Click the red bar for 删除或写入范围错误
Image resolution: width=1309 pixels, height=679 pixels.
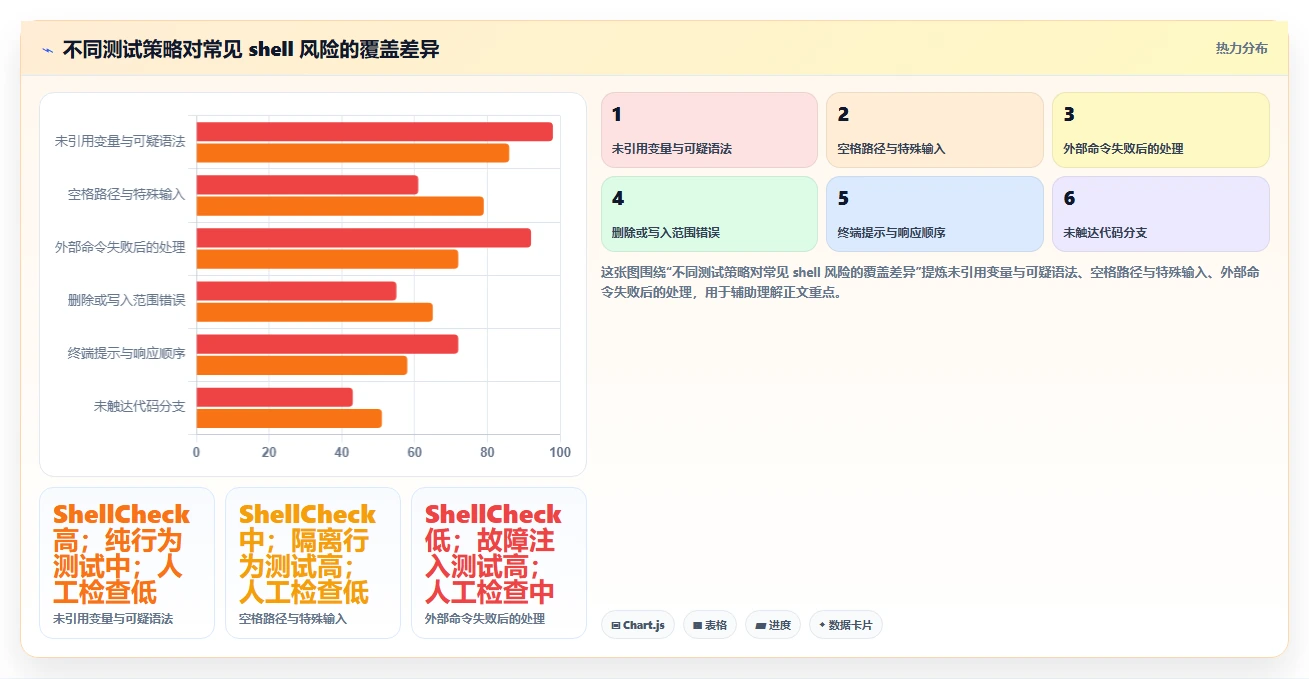[x=297, y=291]
